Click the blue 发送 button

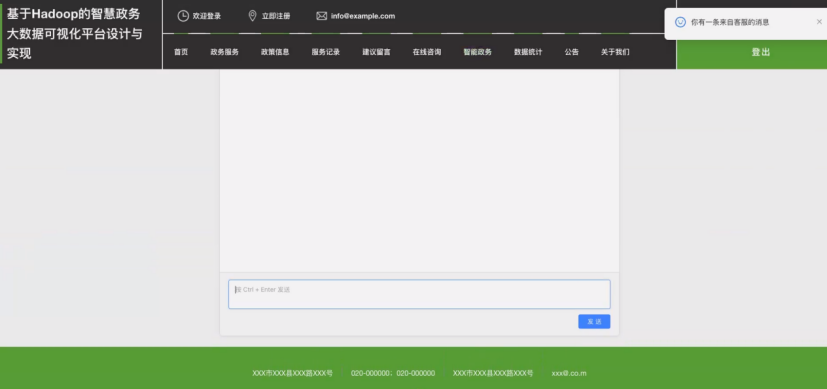coord(594,322)
